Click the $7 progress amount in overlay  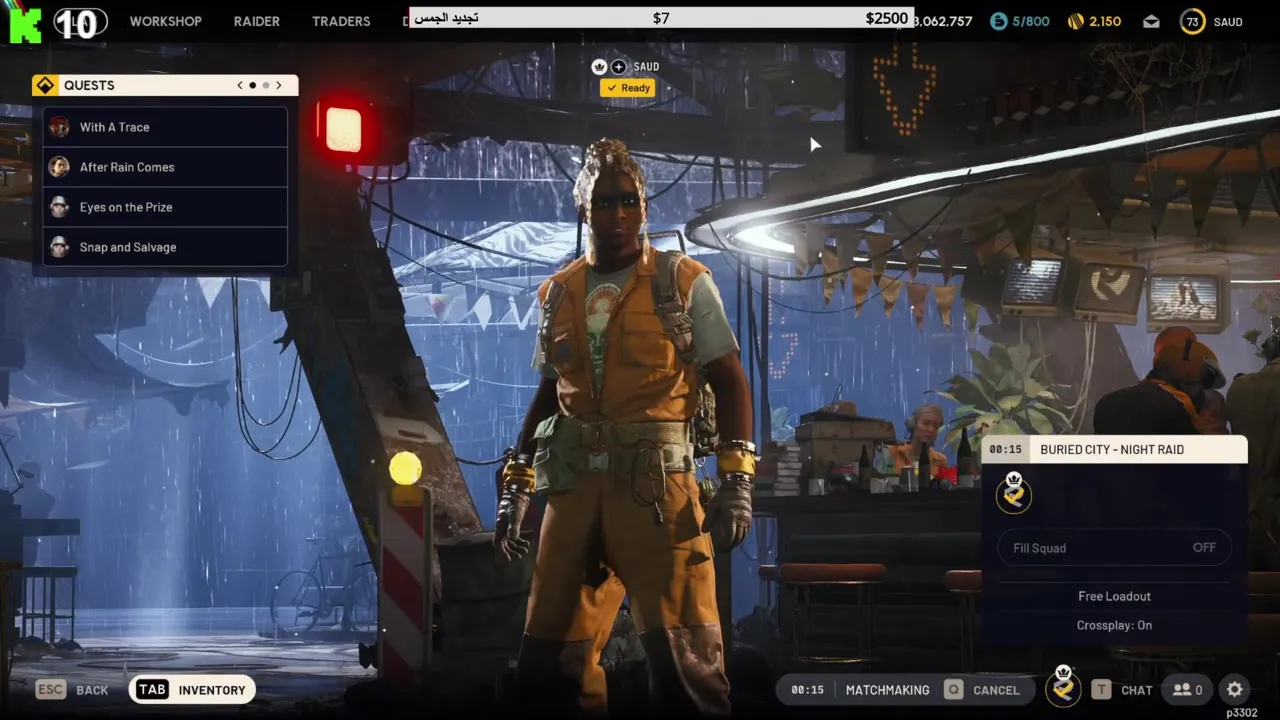click(x=661, y=18)
